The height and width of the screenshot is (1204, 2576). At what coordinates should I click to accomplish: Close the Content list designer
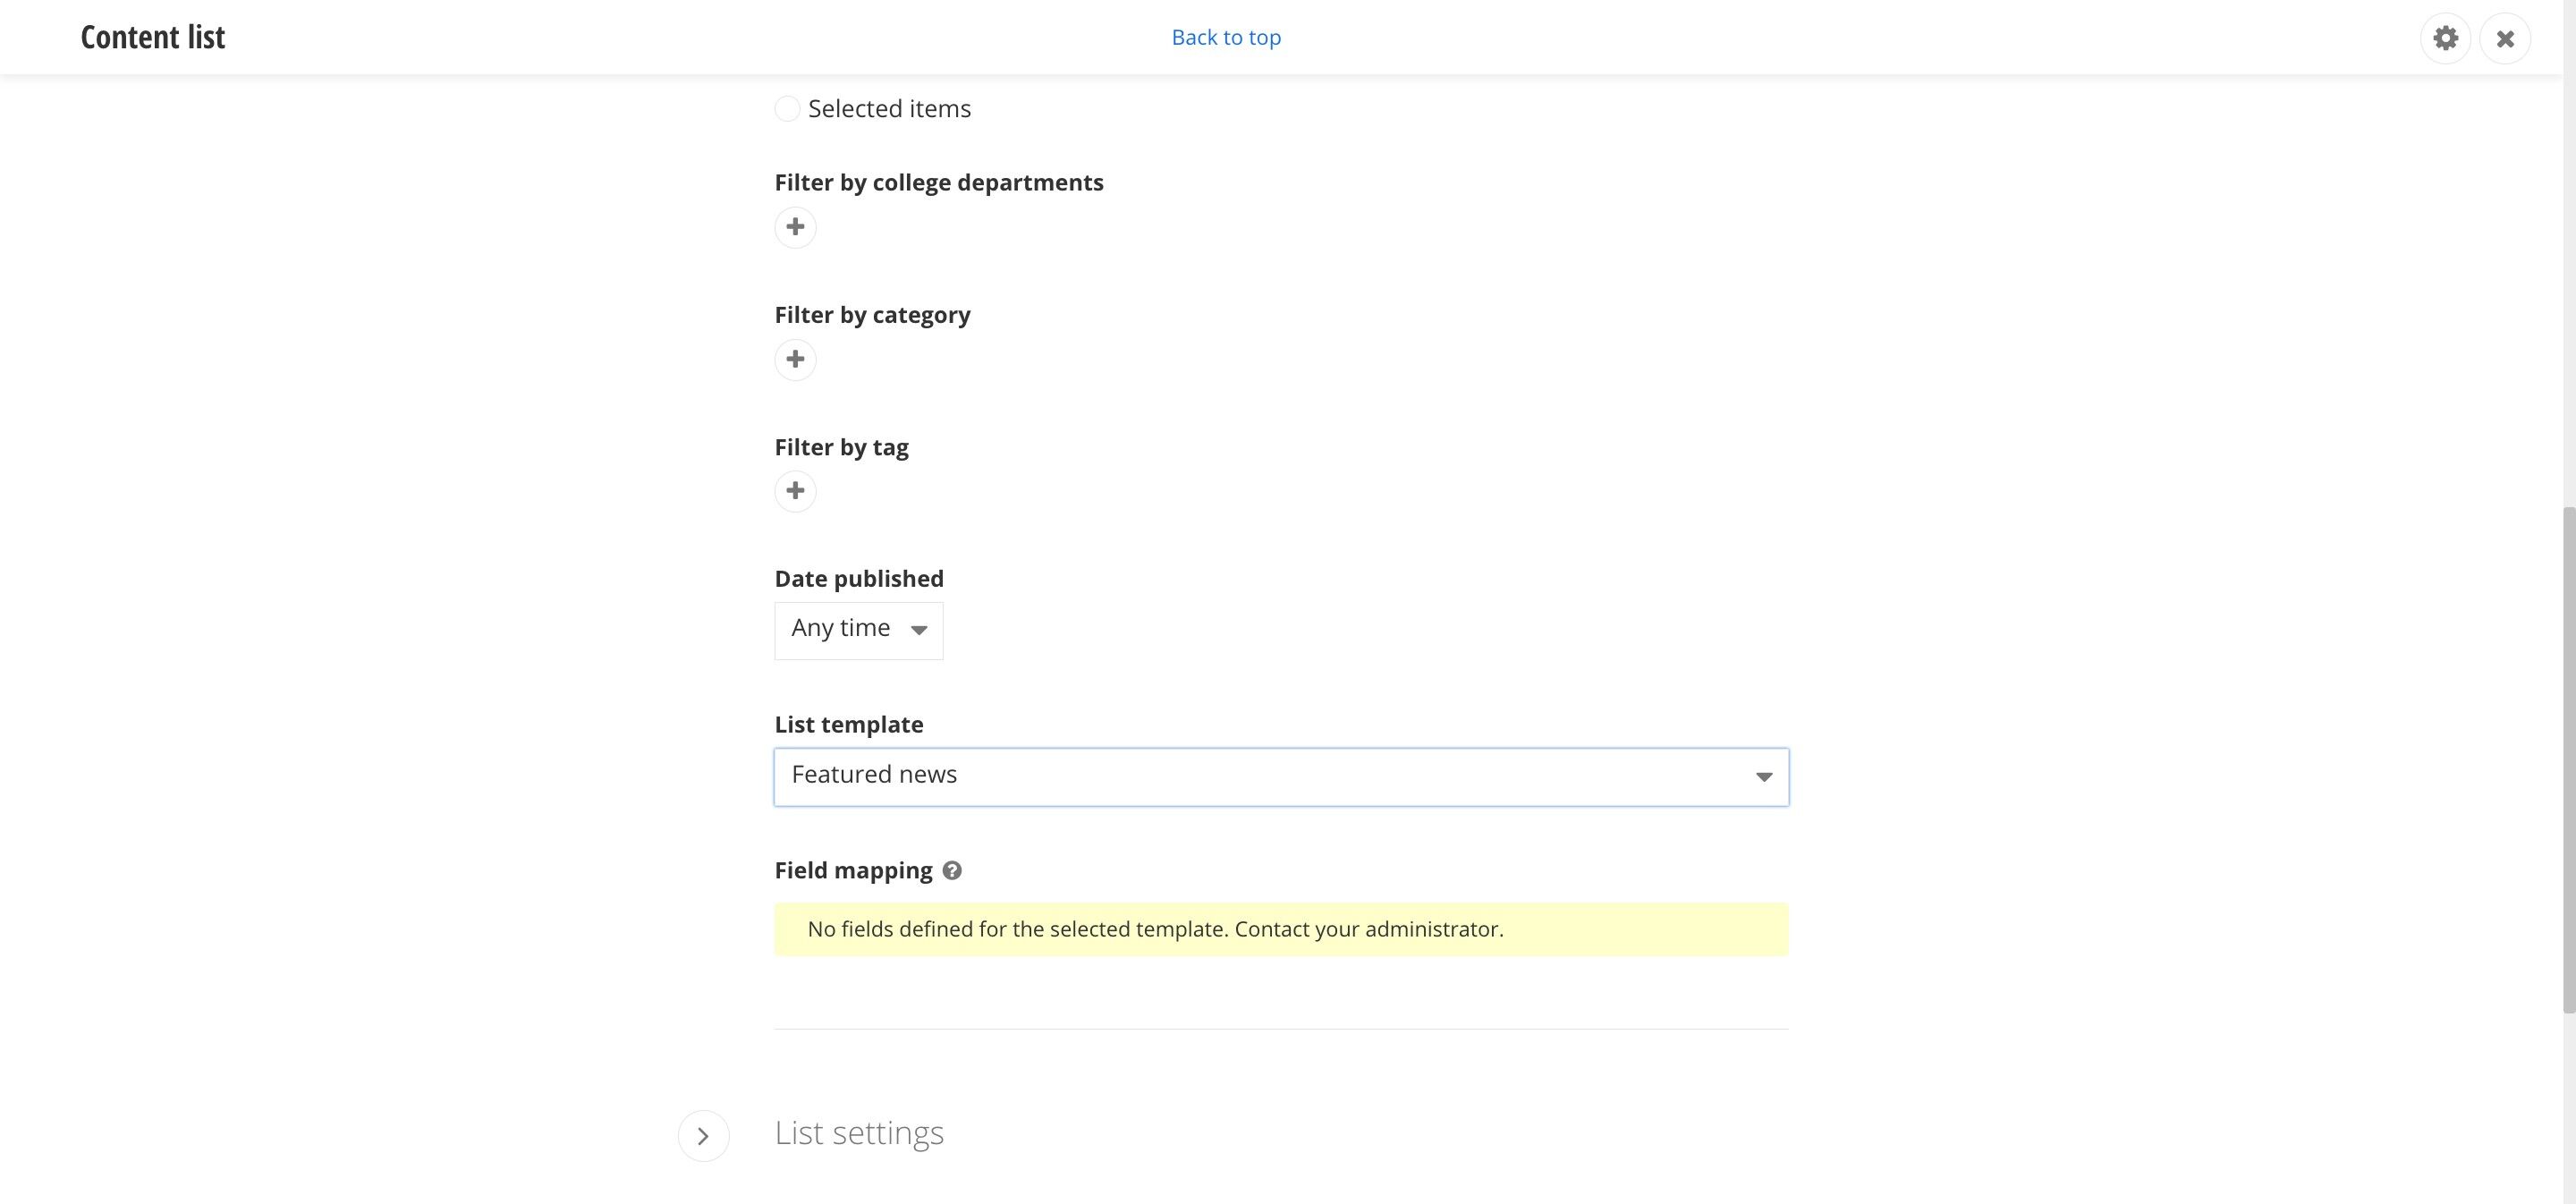(x=2505, y=38)
